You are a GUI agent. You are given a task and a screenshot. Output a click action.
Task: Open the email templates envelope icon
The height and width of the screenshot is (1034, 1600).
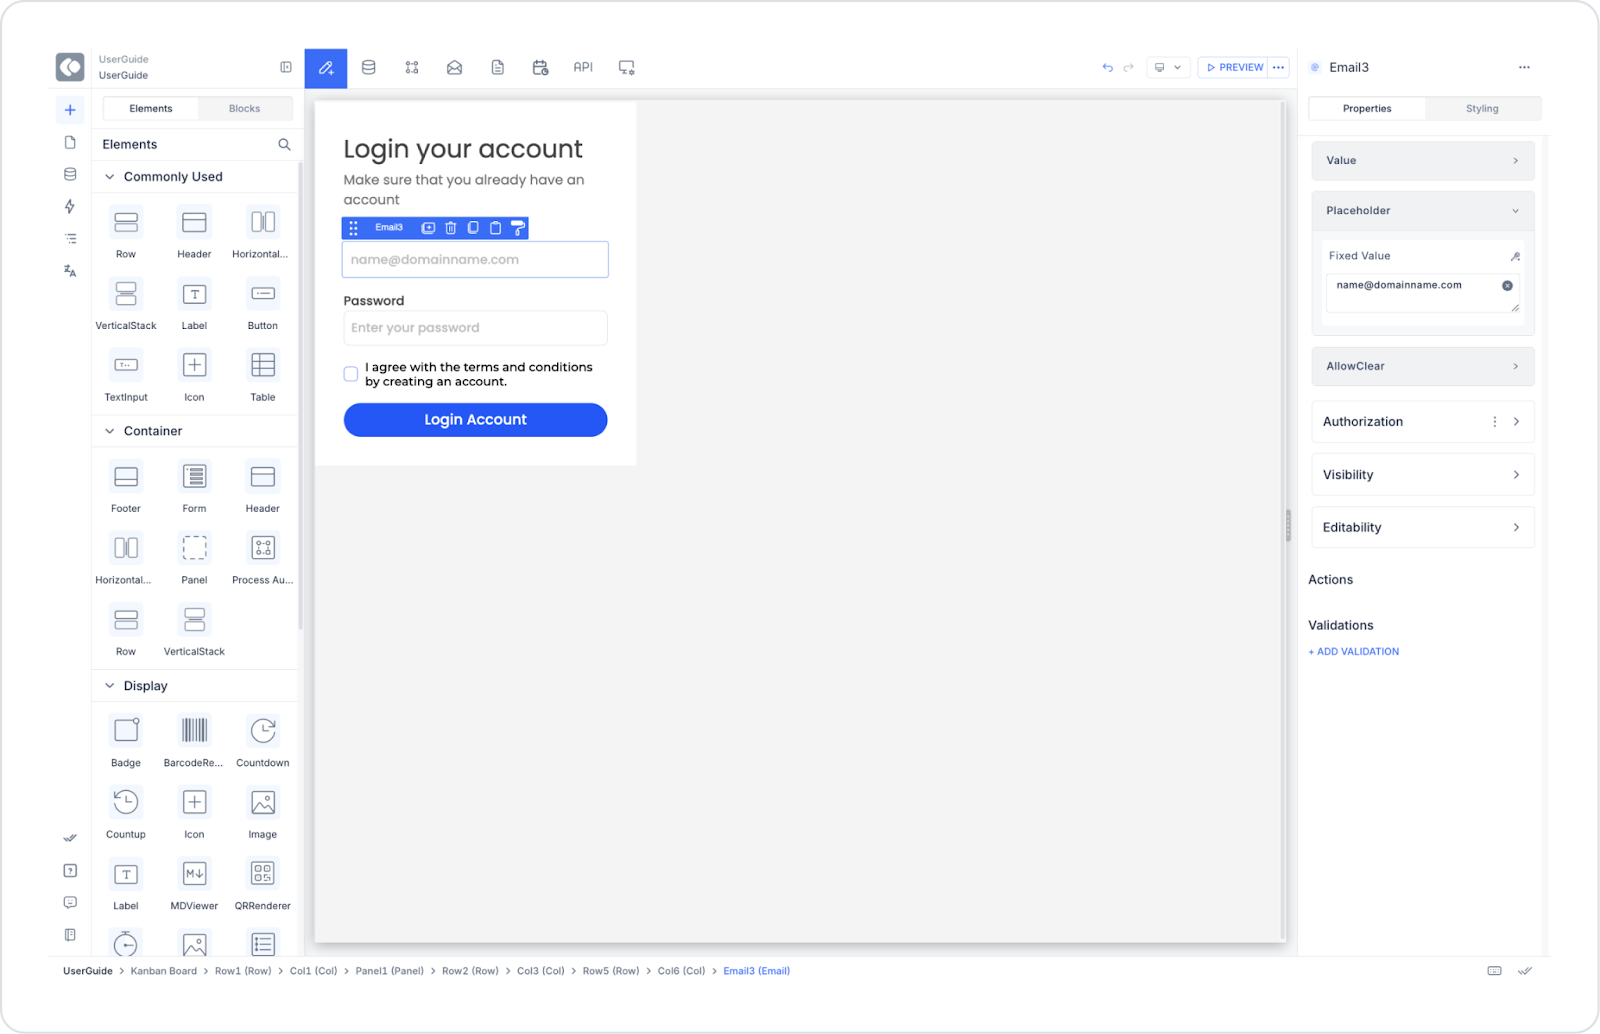[x=455, y=68]
